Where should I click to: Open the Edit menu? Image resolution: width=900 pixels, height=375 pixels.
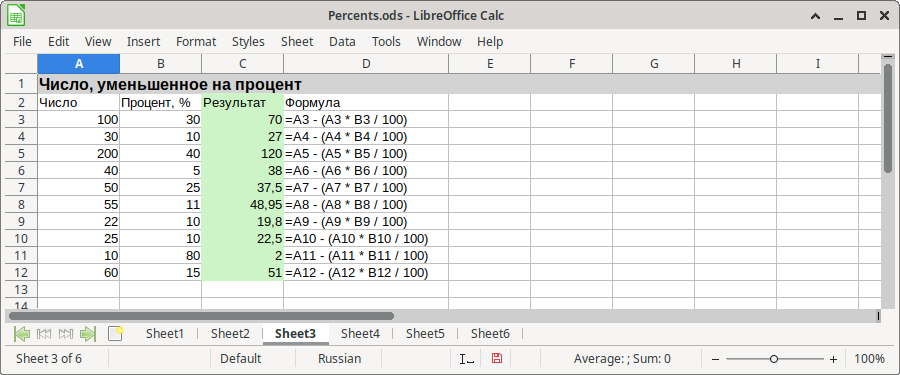[59, 42]
